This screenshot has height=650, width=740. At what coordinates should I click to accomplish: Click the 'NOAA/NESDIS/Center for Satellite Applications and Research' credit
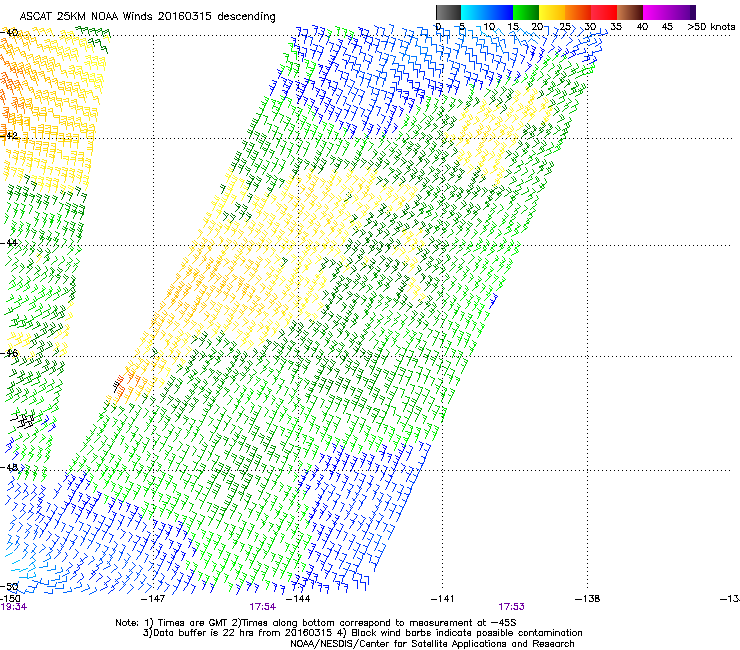pos(432,644)
